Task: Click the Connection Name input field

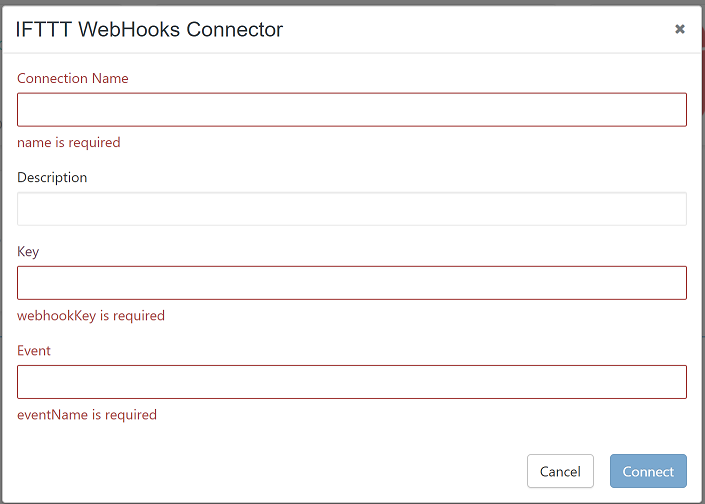Action: pos(352,110)
